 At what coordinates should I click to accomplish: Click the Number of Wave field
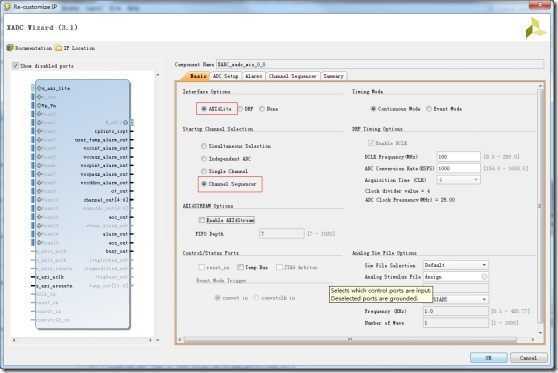[456, 323]
